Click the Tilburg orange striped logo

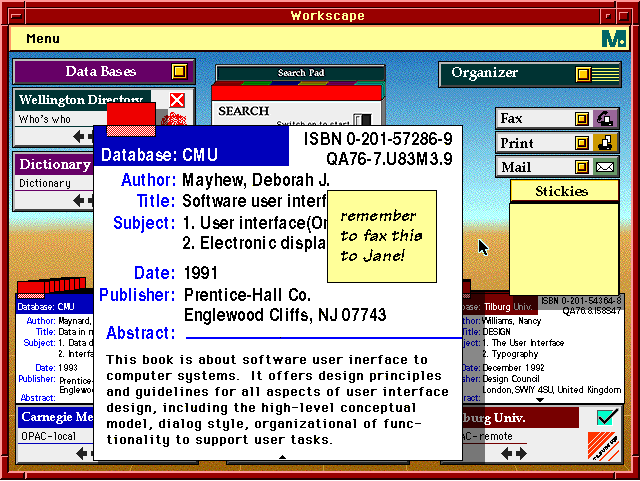(x=603, y=447)
